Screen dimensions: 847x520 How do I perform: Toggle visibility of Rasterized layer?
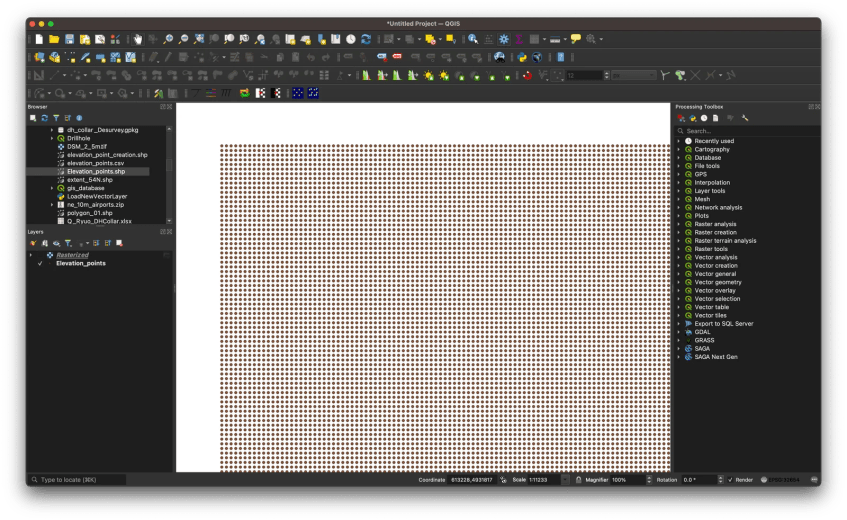tap(40, 255)
